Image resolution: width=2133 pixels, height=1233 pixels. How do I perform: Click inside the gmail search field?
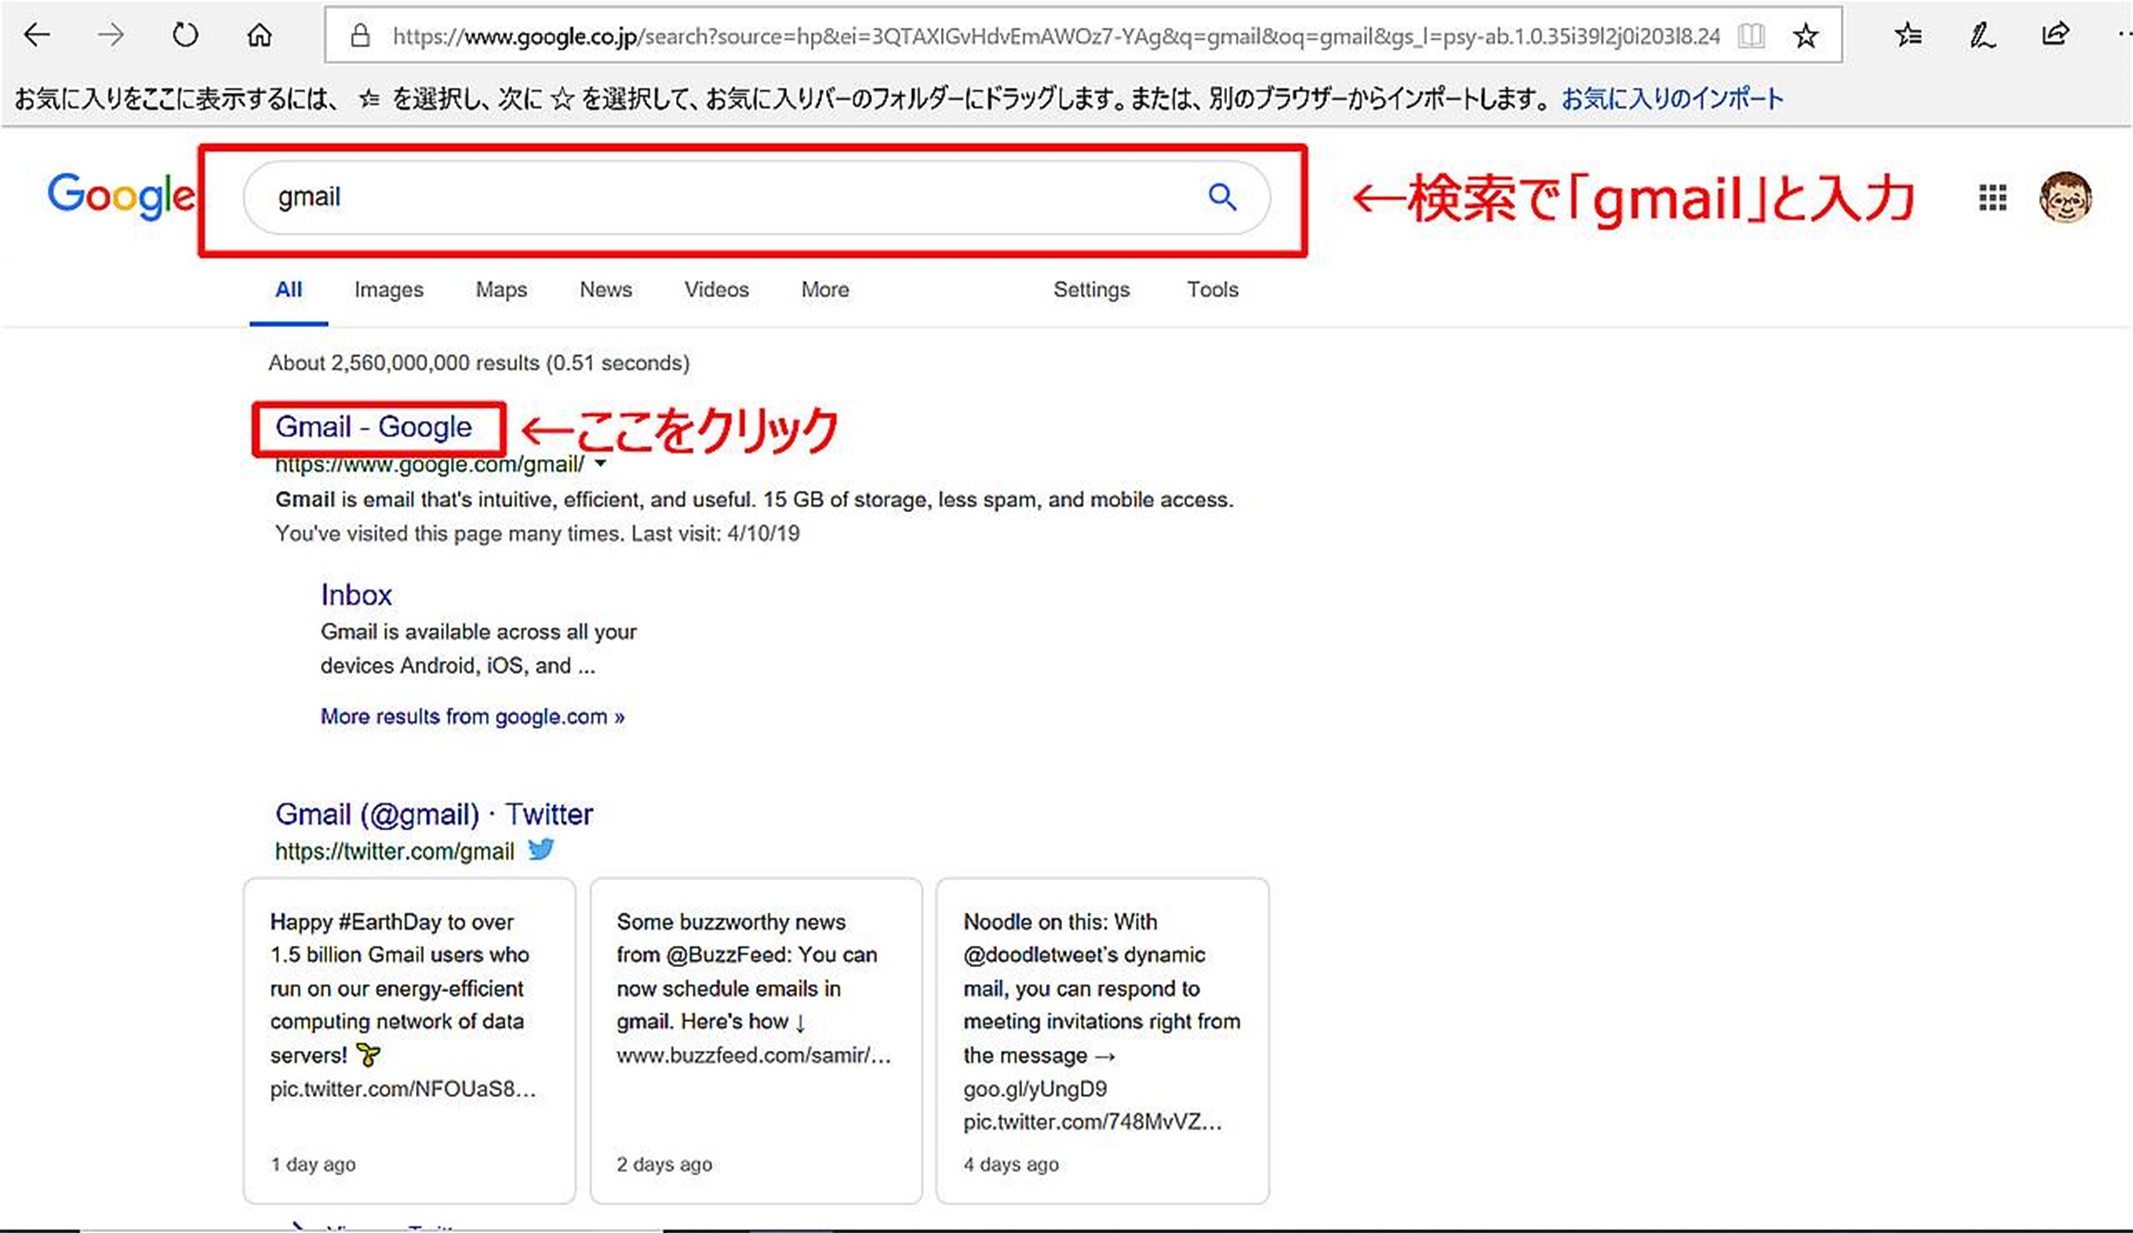(700, 197)
